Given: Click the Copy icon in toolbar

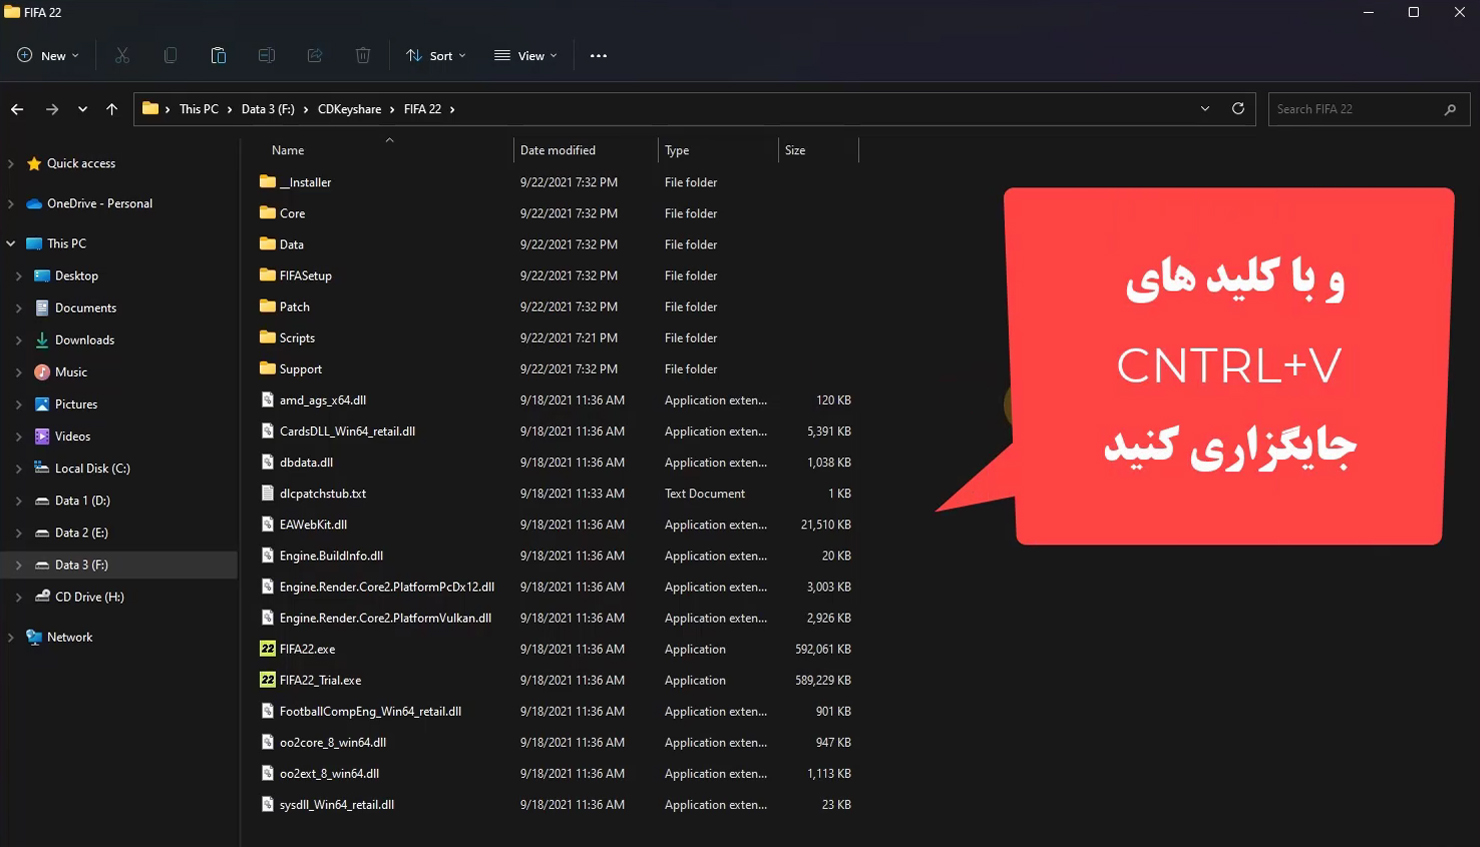Looking at the screenshot, I should point(170,56).
